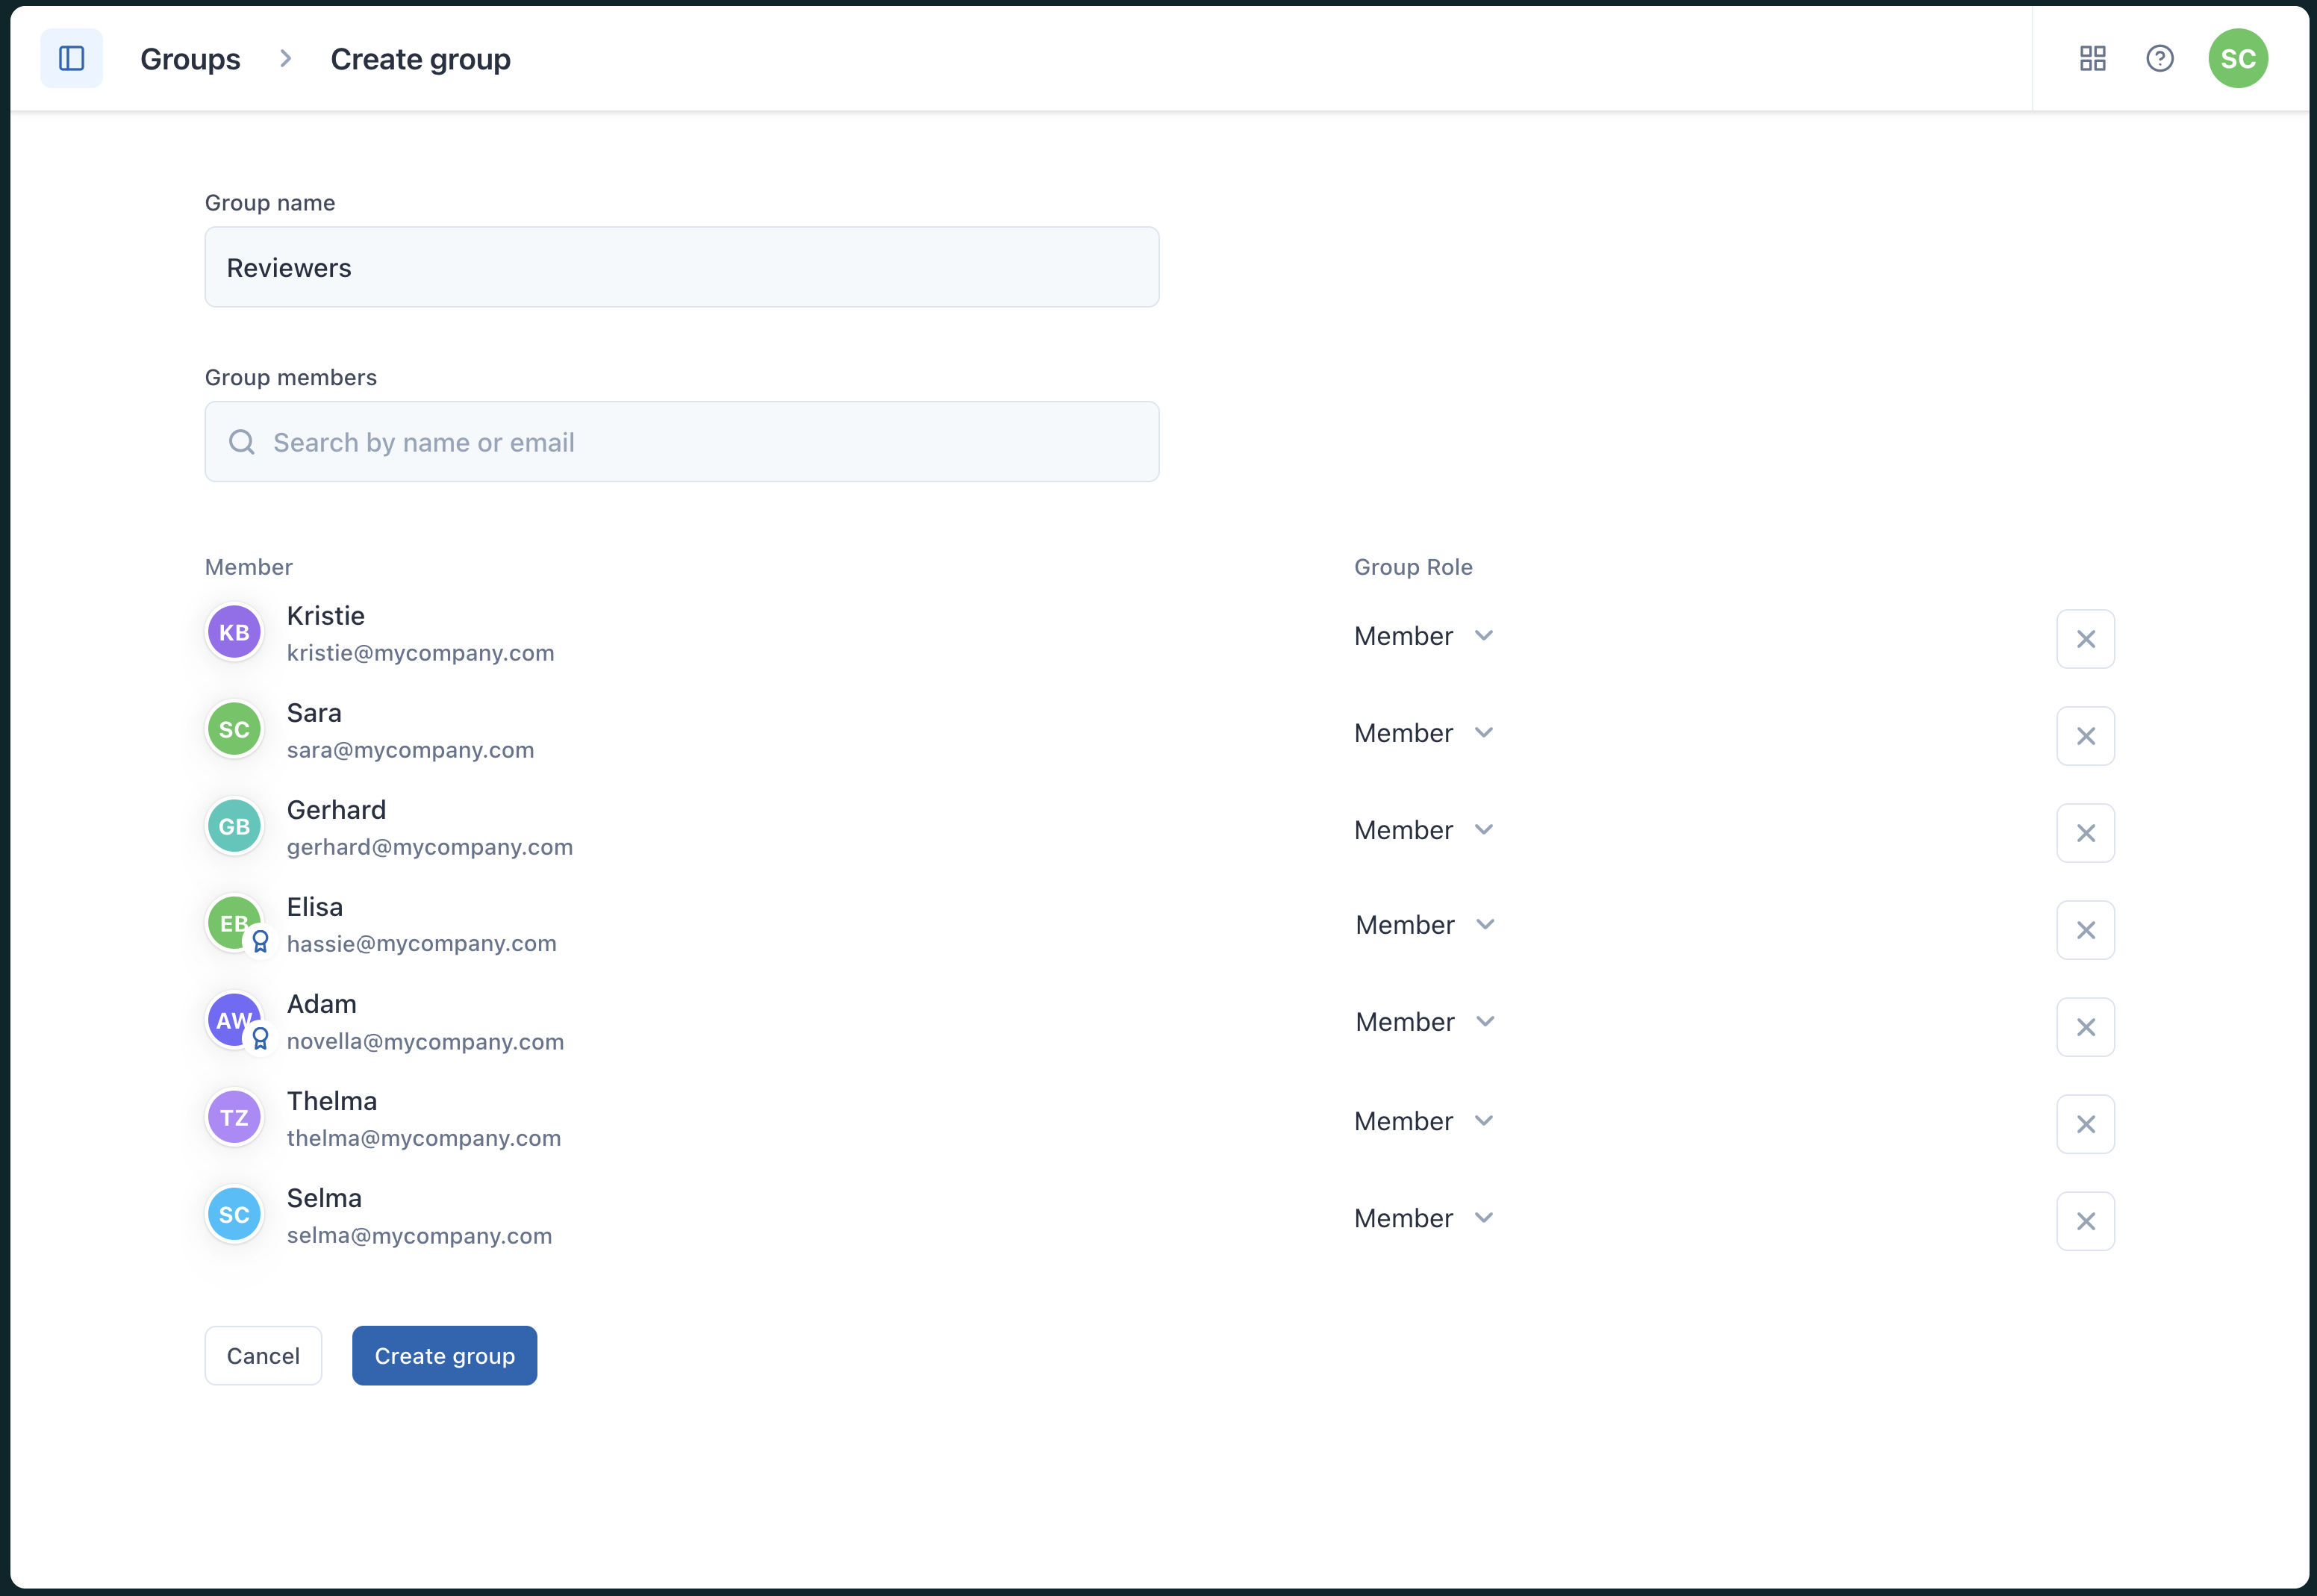Open the apps grid icon
Screen dimensions: 2317x1596
[x=2092, y=58]
